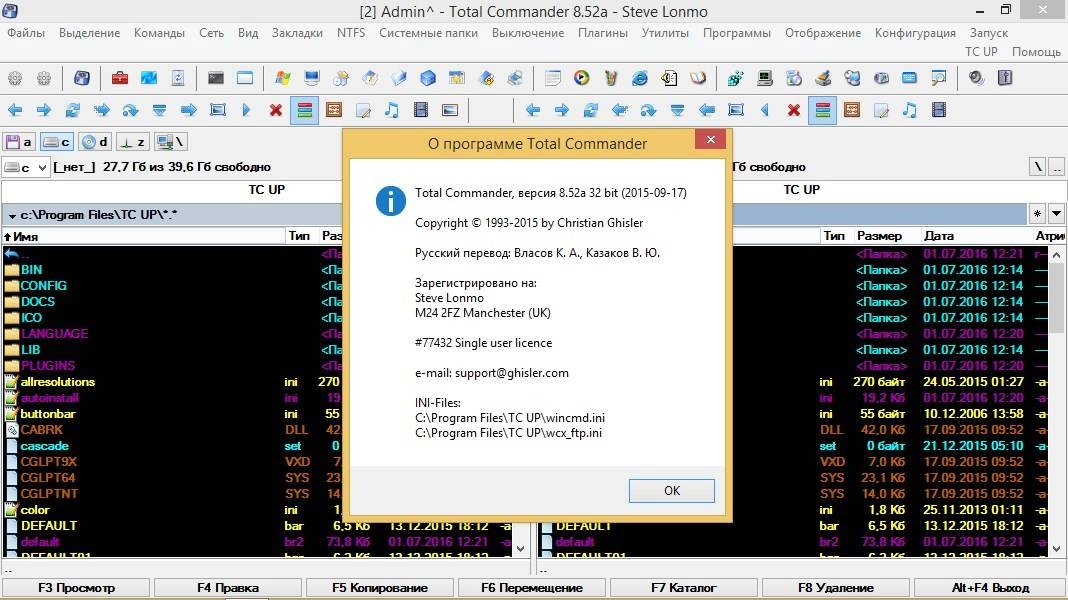Select the right panel TC UP tab

click(801, 189)
